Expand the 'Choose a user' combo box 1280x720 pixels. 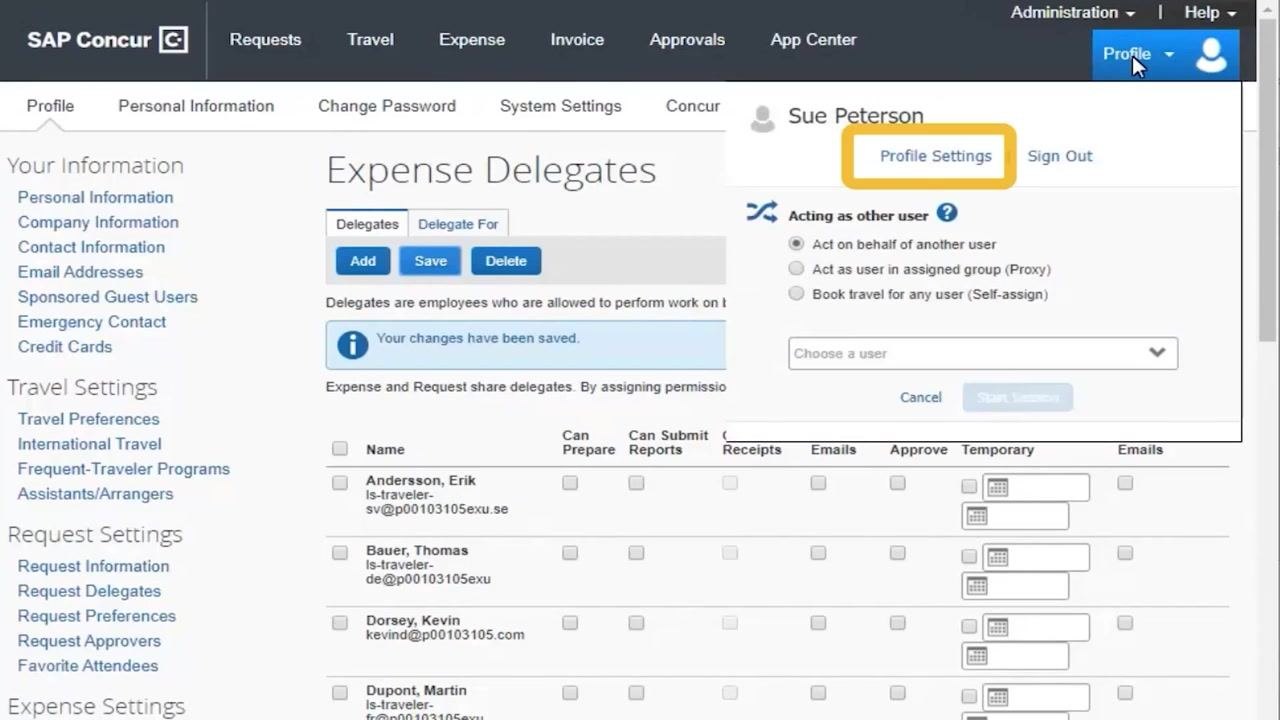coord(983,353)
